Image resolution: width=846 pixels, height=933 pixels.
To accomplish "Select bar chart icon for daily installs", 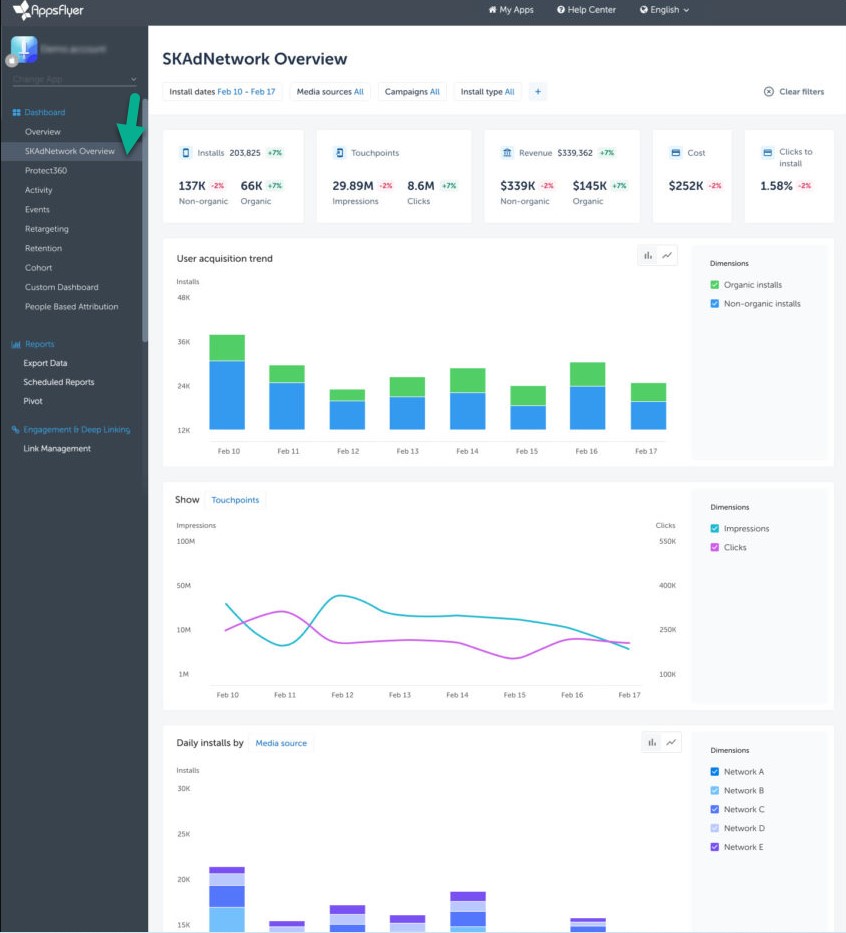I will tap(651, 742).
